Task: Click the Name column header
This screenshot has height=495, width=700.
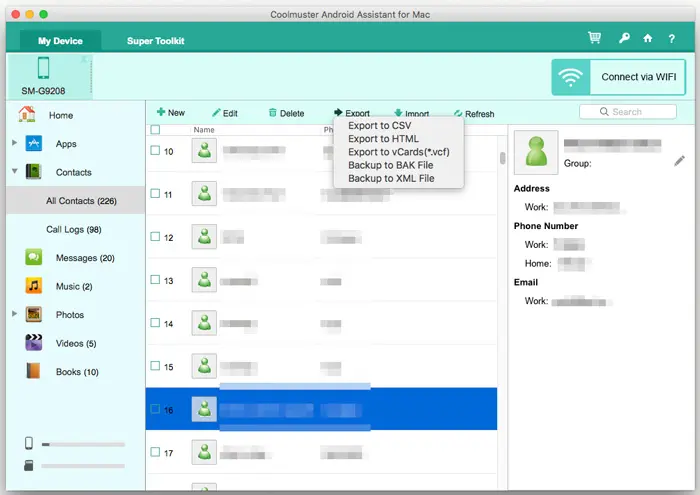Action: point(204,130)
